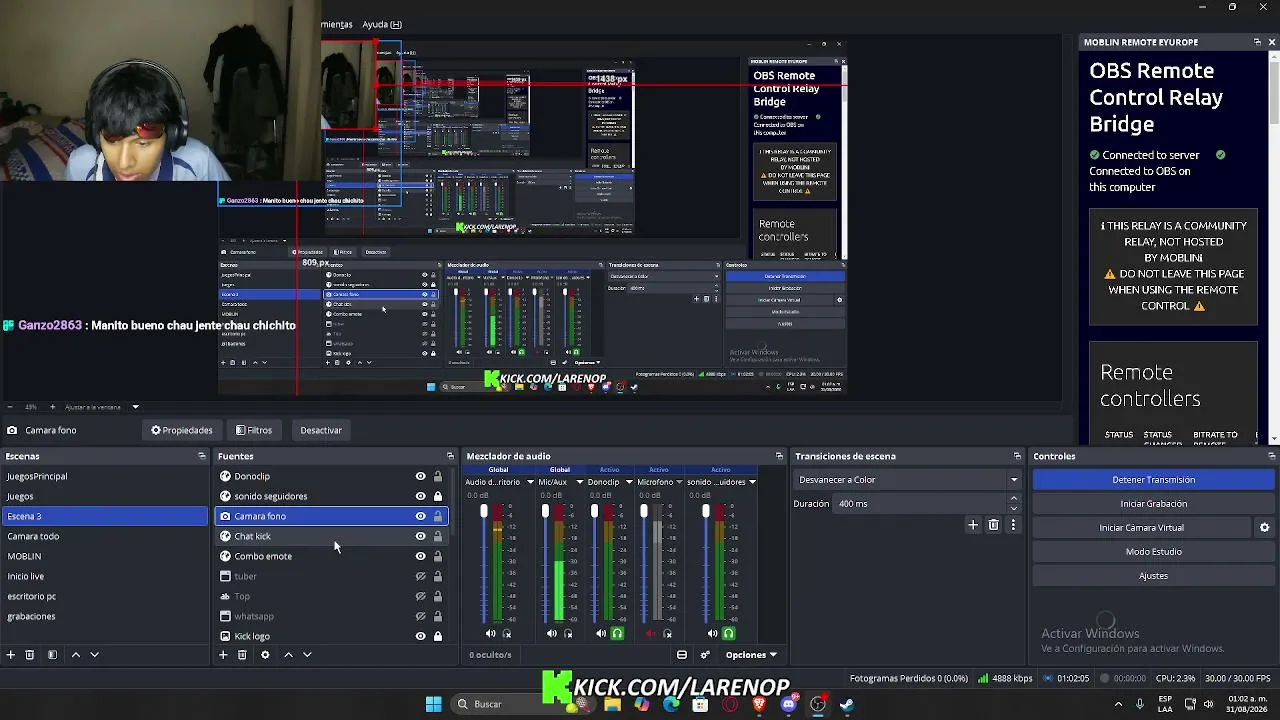This screenshot has height=720, width=1280.
Task: Adjust the Donoclip volume fader
Action: coord(595,513)
